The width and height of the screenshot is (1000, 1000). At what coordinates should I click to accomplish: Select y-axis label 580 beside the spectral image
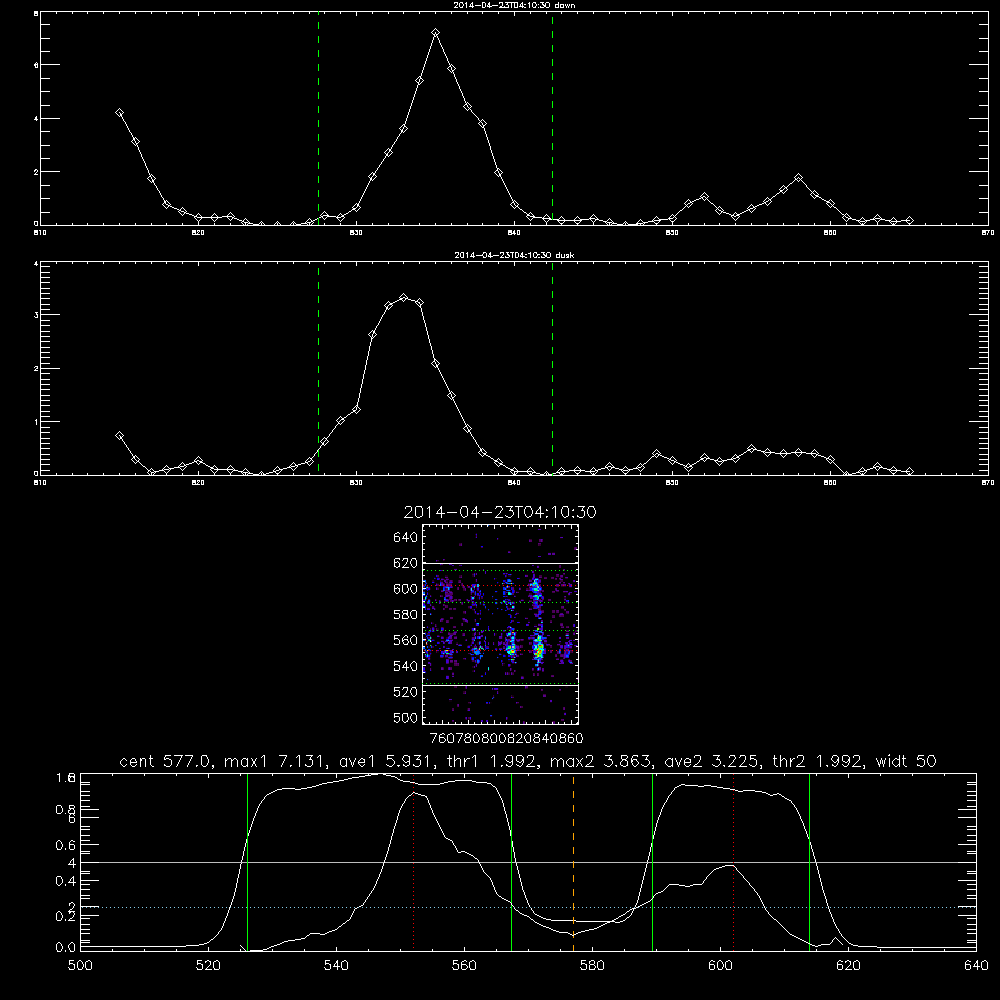406,615
